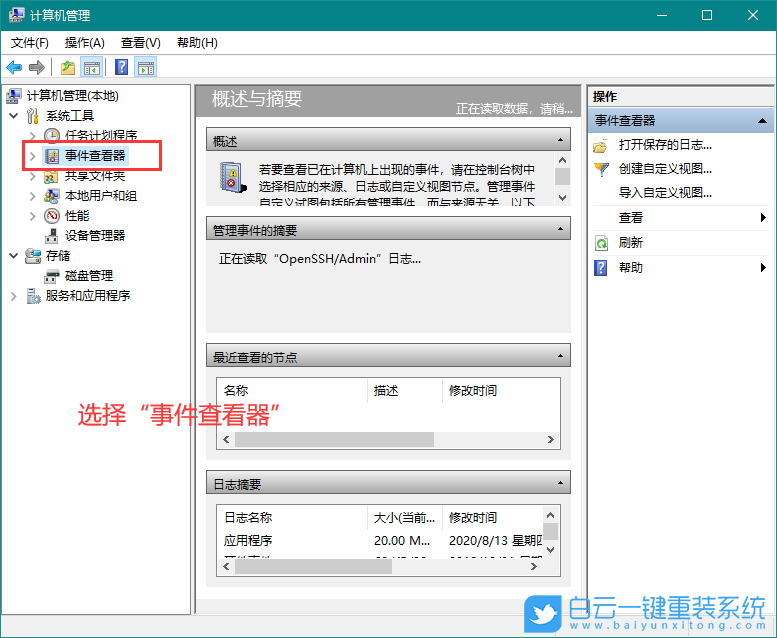777x638 pixels.
Task: Click the 应用程序 log row
Action: coord(381,541)
